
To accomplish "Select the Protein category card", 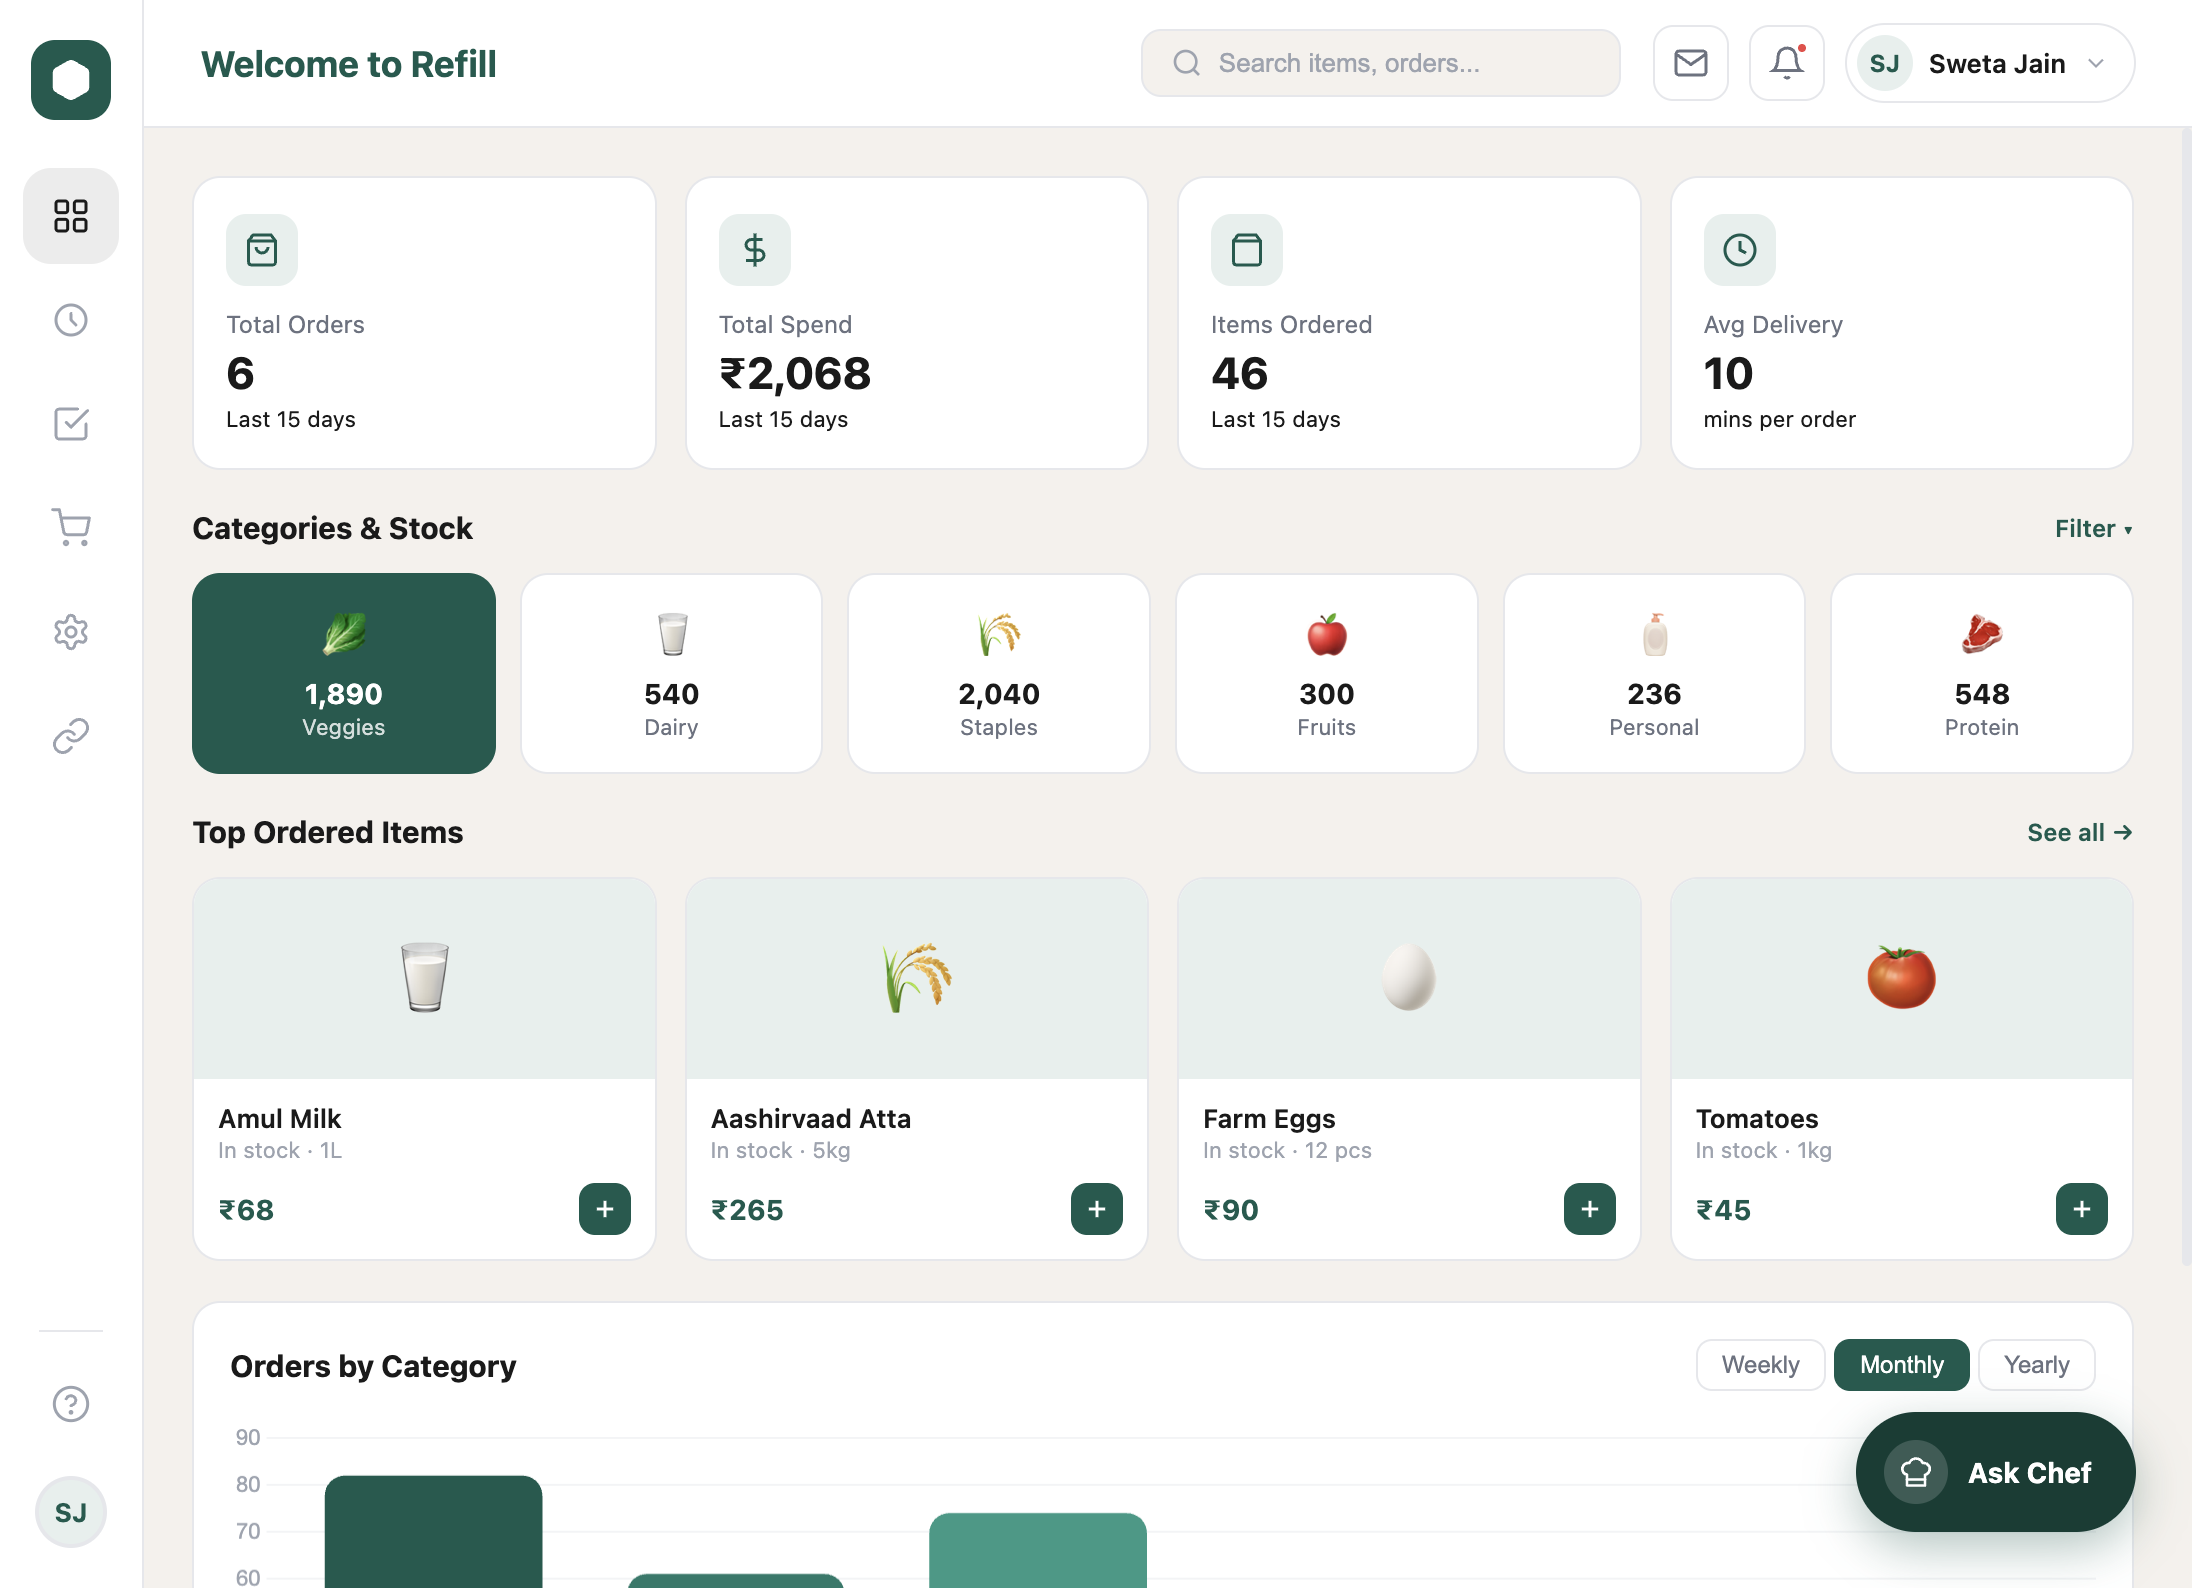I will click(x=1982, y=673).
